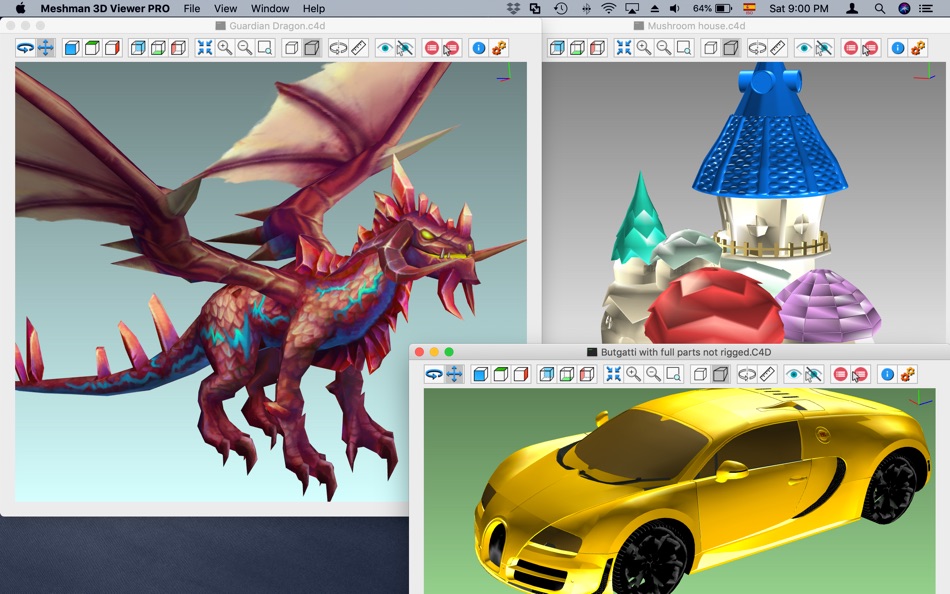Open model information in the Bugatti window
The image size is (950, 594).
click(887, 374)
